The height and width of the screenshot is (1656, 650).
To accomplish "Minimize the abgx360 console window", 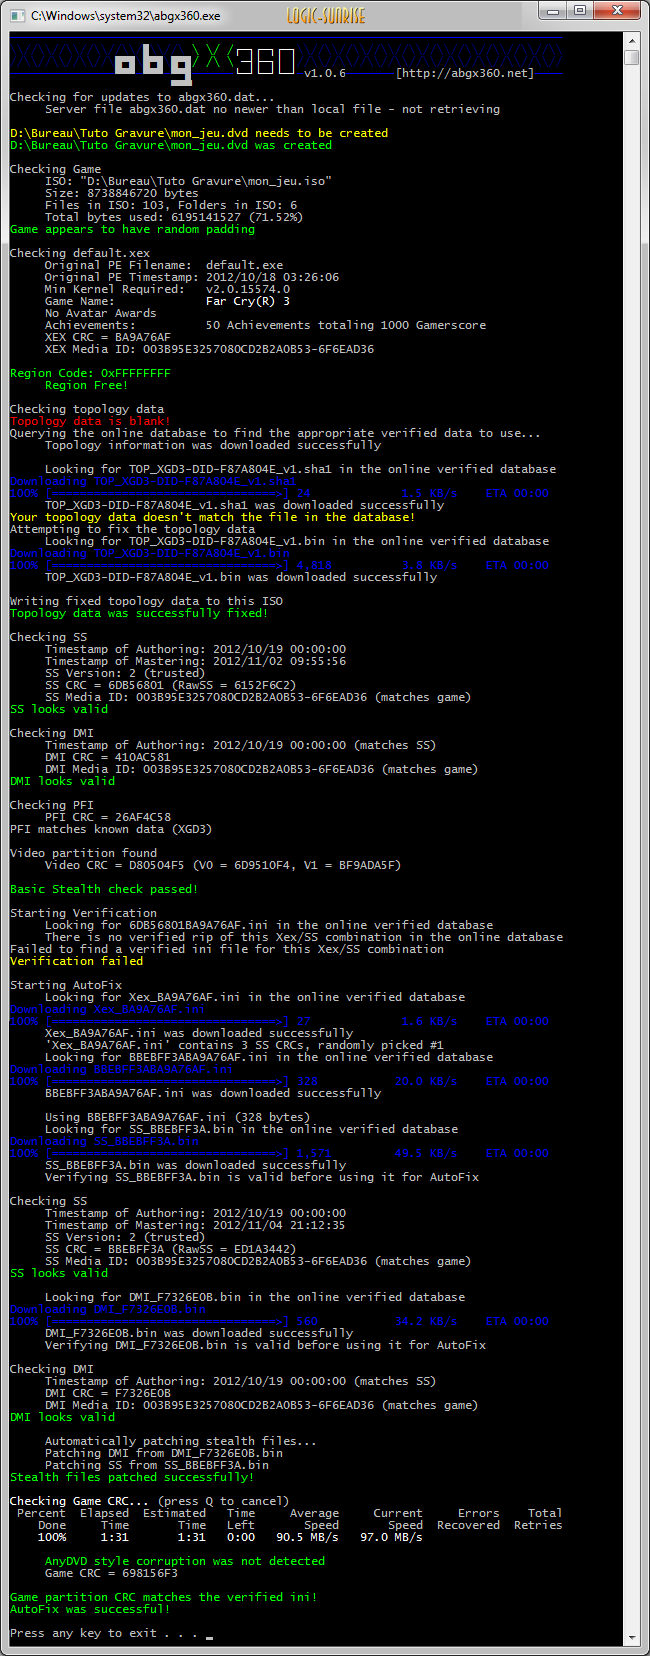I will tap(554, 10).
